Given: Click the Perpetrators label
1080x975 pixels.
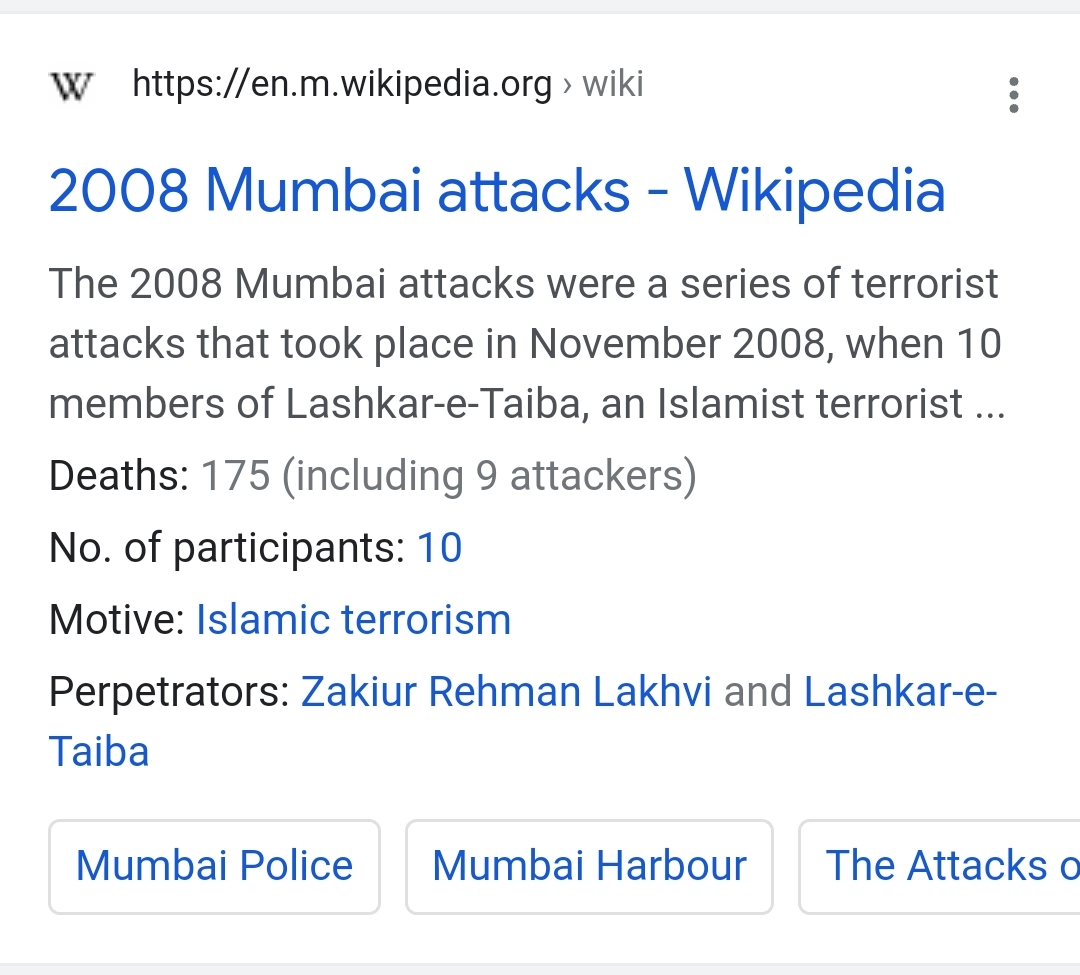Looking at the screenshot, I should (x=169, y=691).
